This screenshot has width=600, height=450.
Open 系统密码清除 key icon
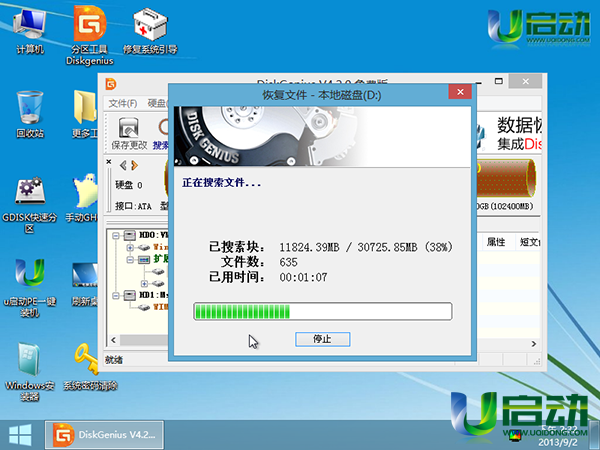pos(90,367)
